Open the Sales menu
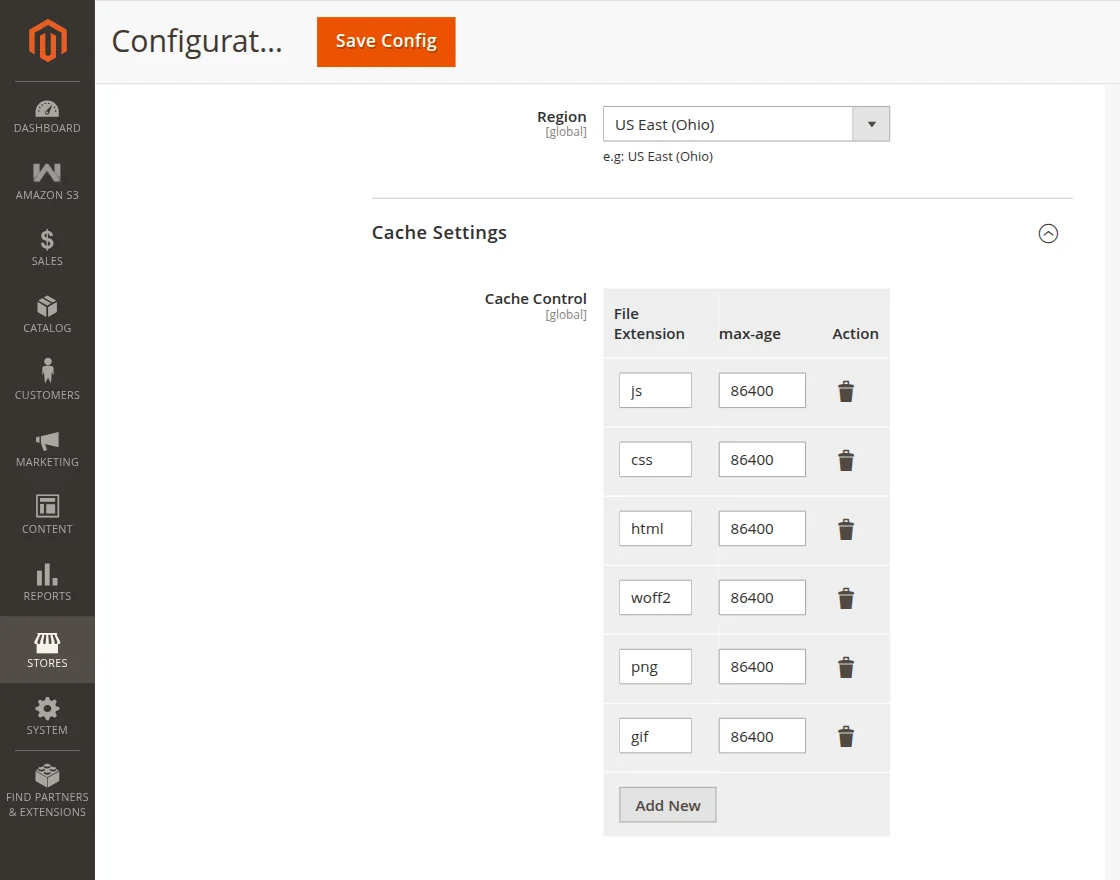 [47, 248]
